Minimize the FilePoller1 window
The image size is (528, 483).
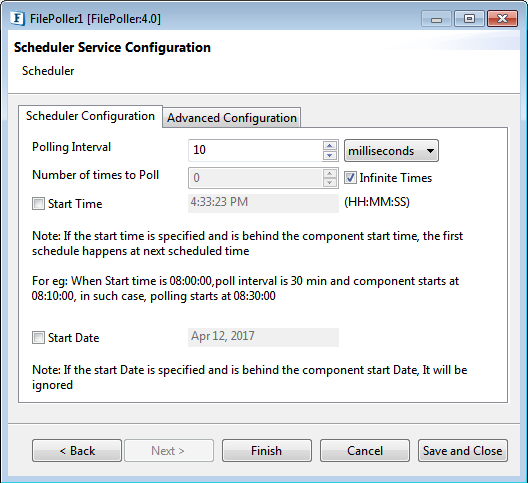[436, 19]
